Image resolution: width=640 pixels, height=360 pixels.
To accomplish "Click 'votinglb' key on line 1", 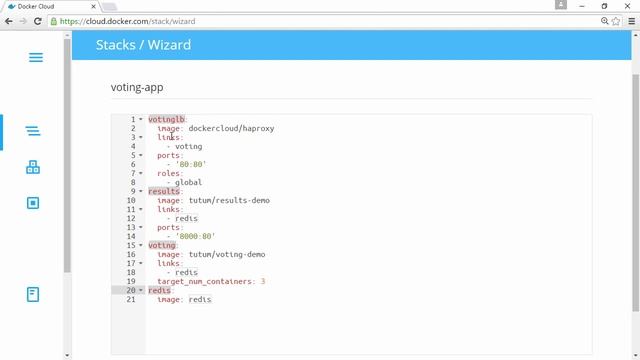I will pyautogui.click(x=166, y=119).
